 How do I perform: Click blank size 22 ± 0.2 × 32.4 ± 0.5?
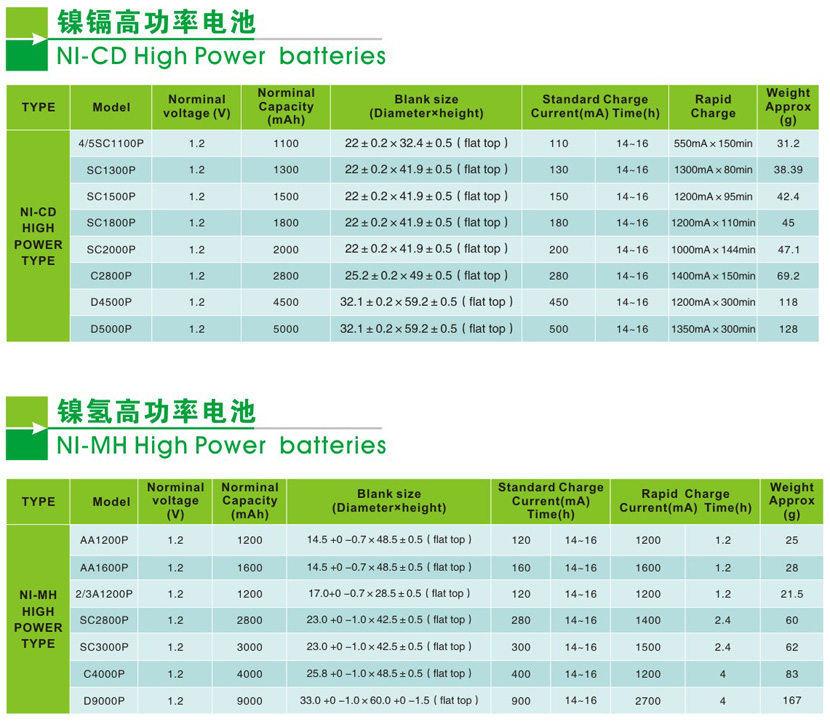click(426, 143)
